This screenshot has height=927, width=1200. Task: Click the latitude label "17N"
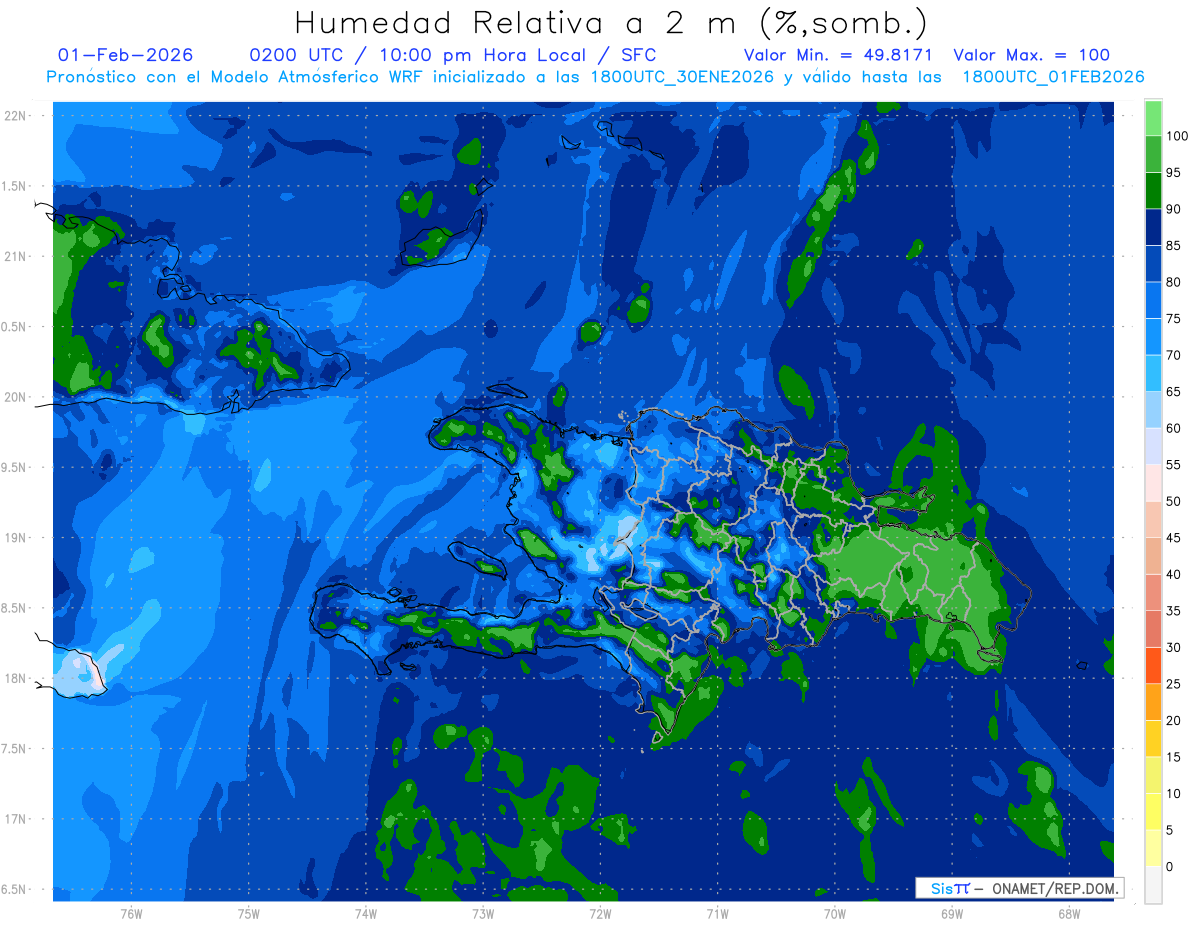(x=15, y=818)
